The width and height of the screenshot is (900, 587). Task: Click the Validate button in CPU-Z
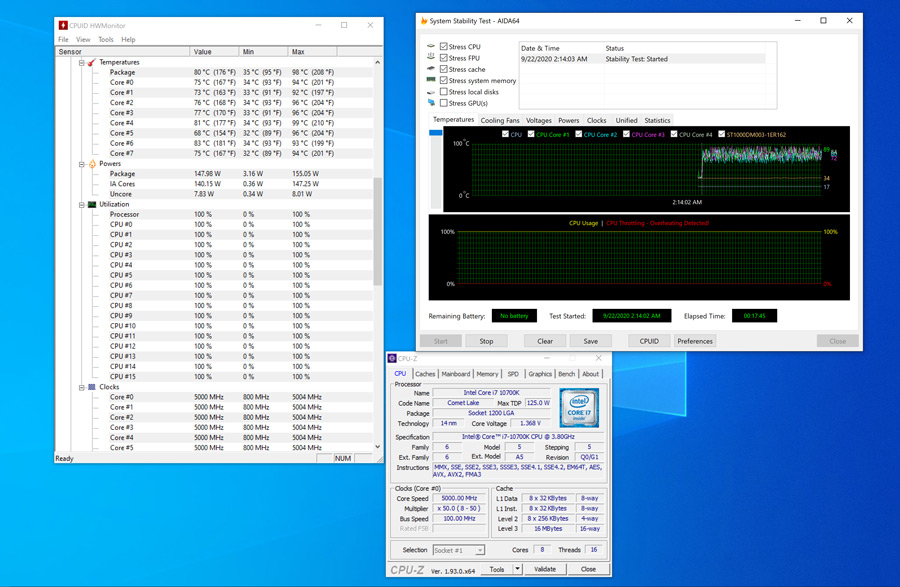click(545, 569)
